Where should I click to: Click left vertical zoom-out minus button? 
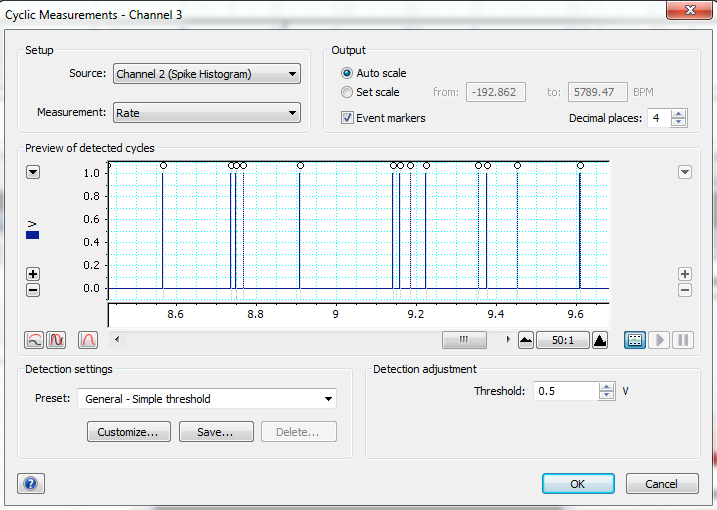(x=33, y=290)
